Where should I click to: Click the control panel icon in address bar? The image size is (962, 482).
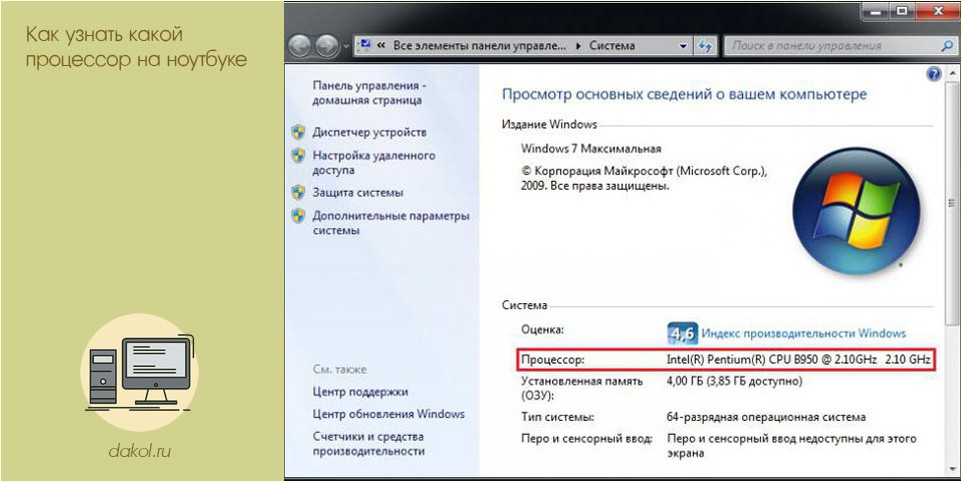click(366, 45)
